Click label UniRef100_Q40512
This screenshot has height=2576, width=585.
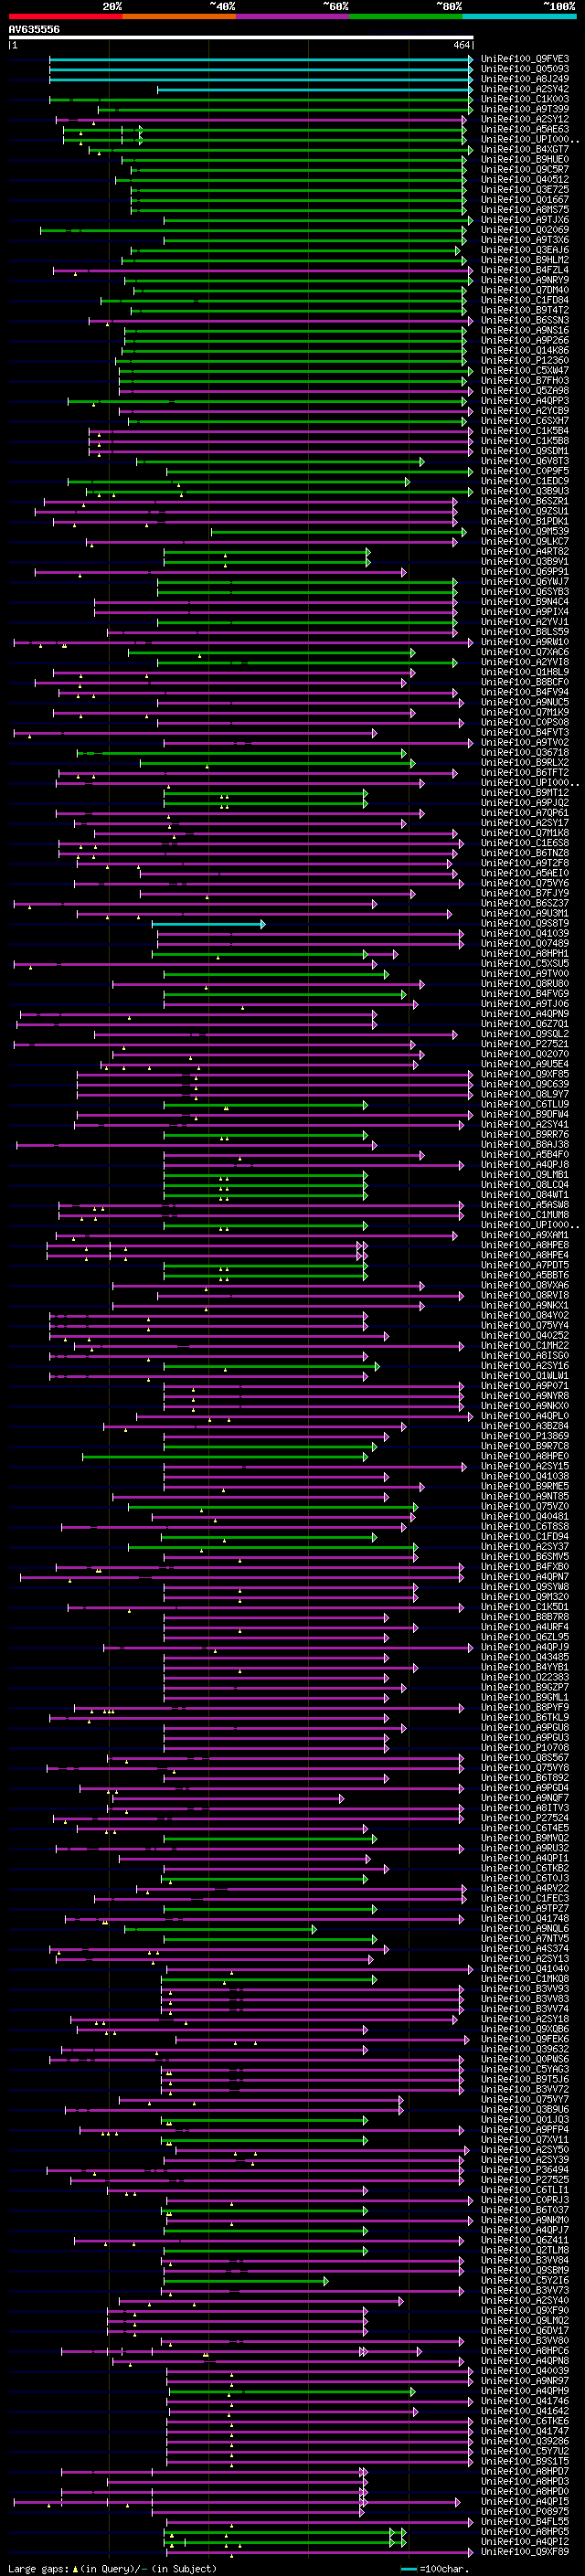pyautogui.click(x=525, y=179)
